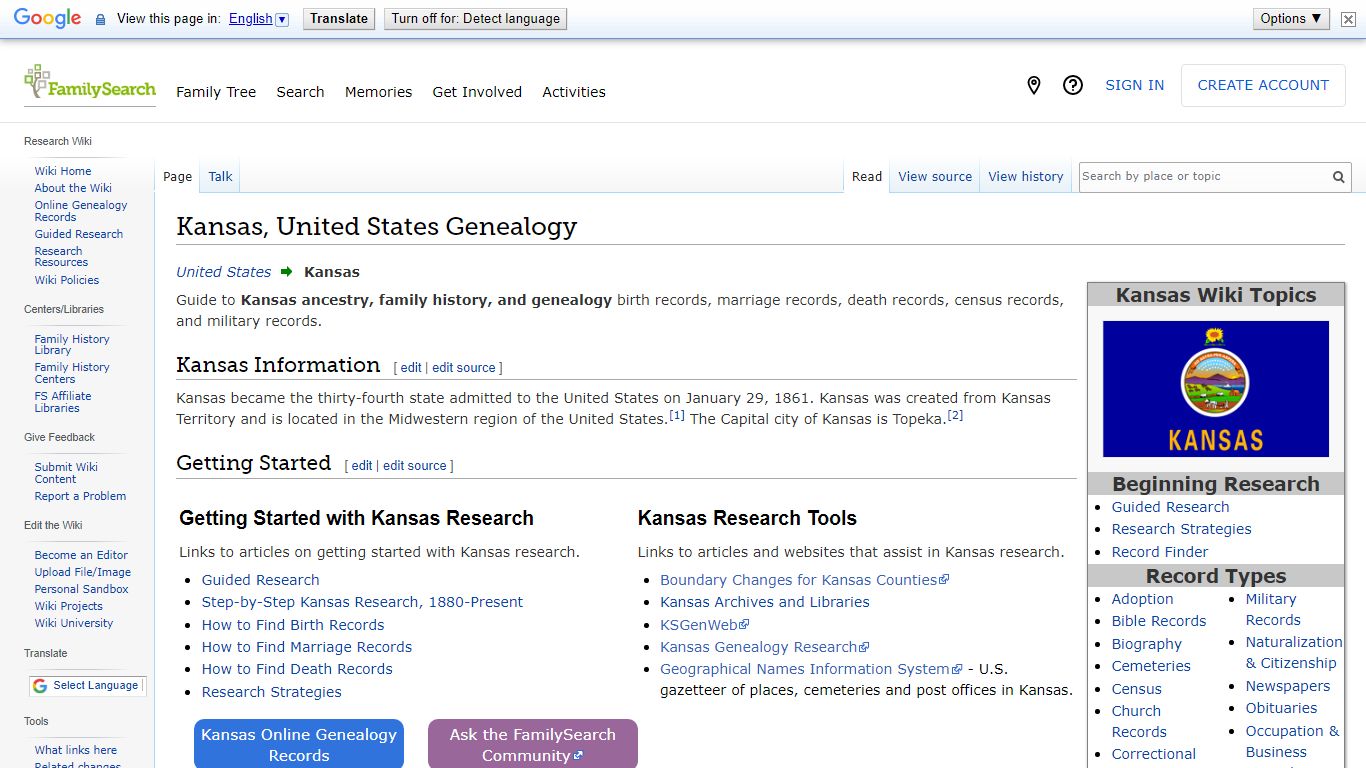This screenshot has height=768, width=1366.
Task: Select the Page tab
Action: [x=177, y=177]
